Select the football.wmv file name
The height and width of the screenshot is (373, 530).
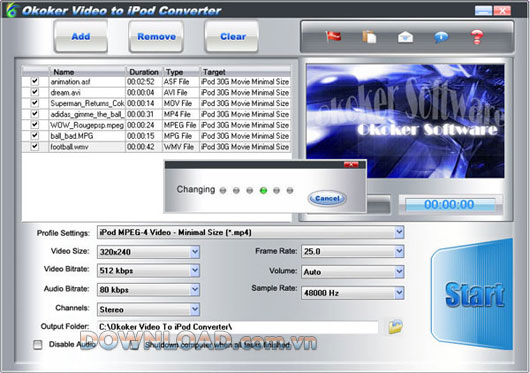click(x=69, y=147)
